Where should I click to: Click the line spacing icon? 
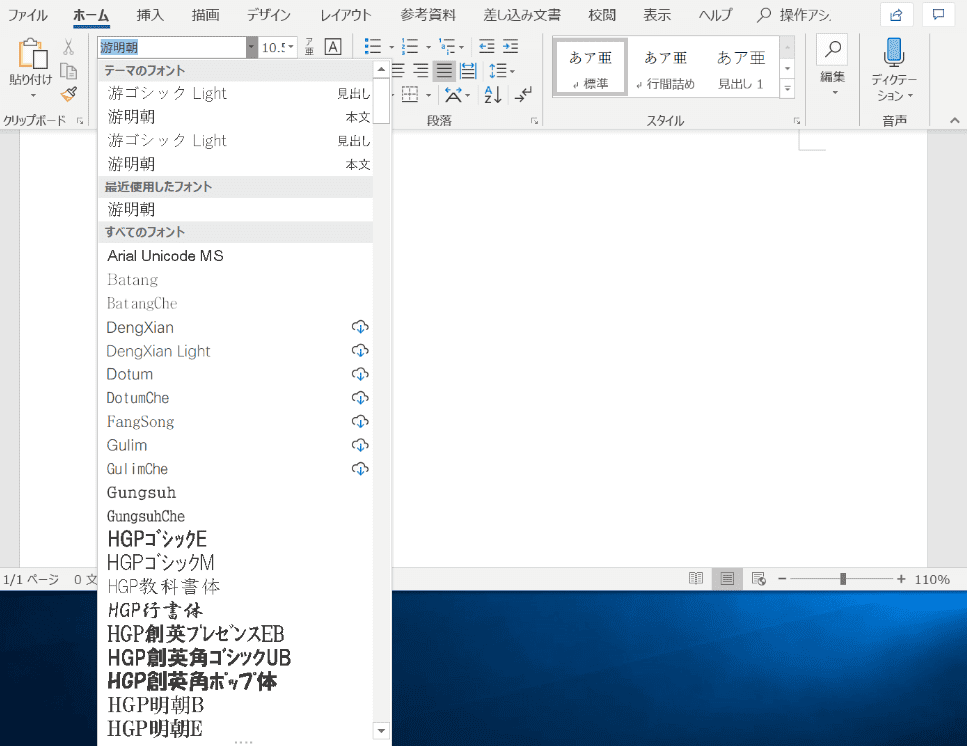click(x=498, y=71)
